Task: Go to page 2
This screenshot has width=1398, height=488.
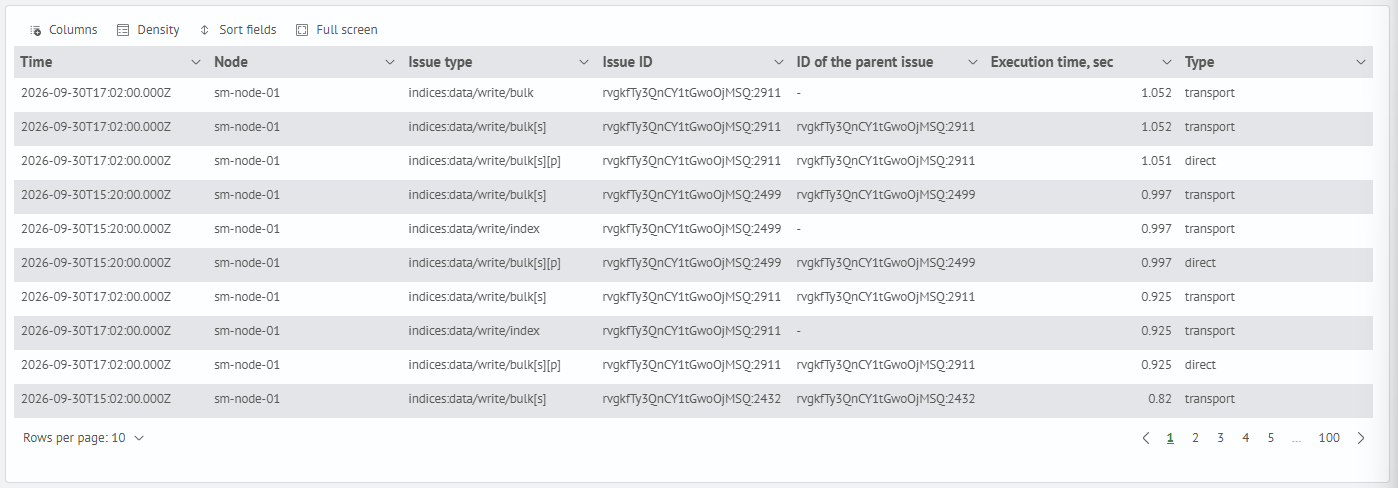Action: [1195, 438]
